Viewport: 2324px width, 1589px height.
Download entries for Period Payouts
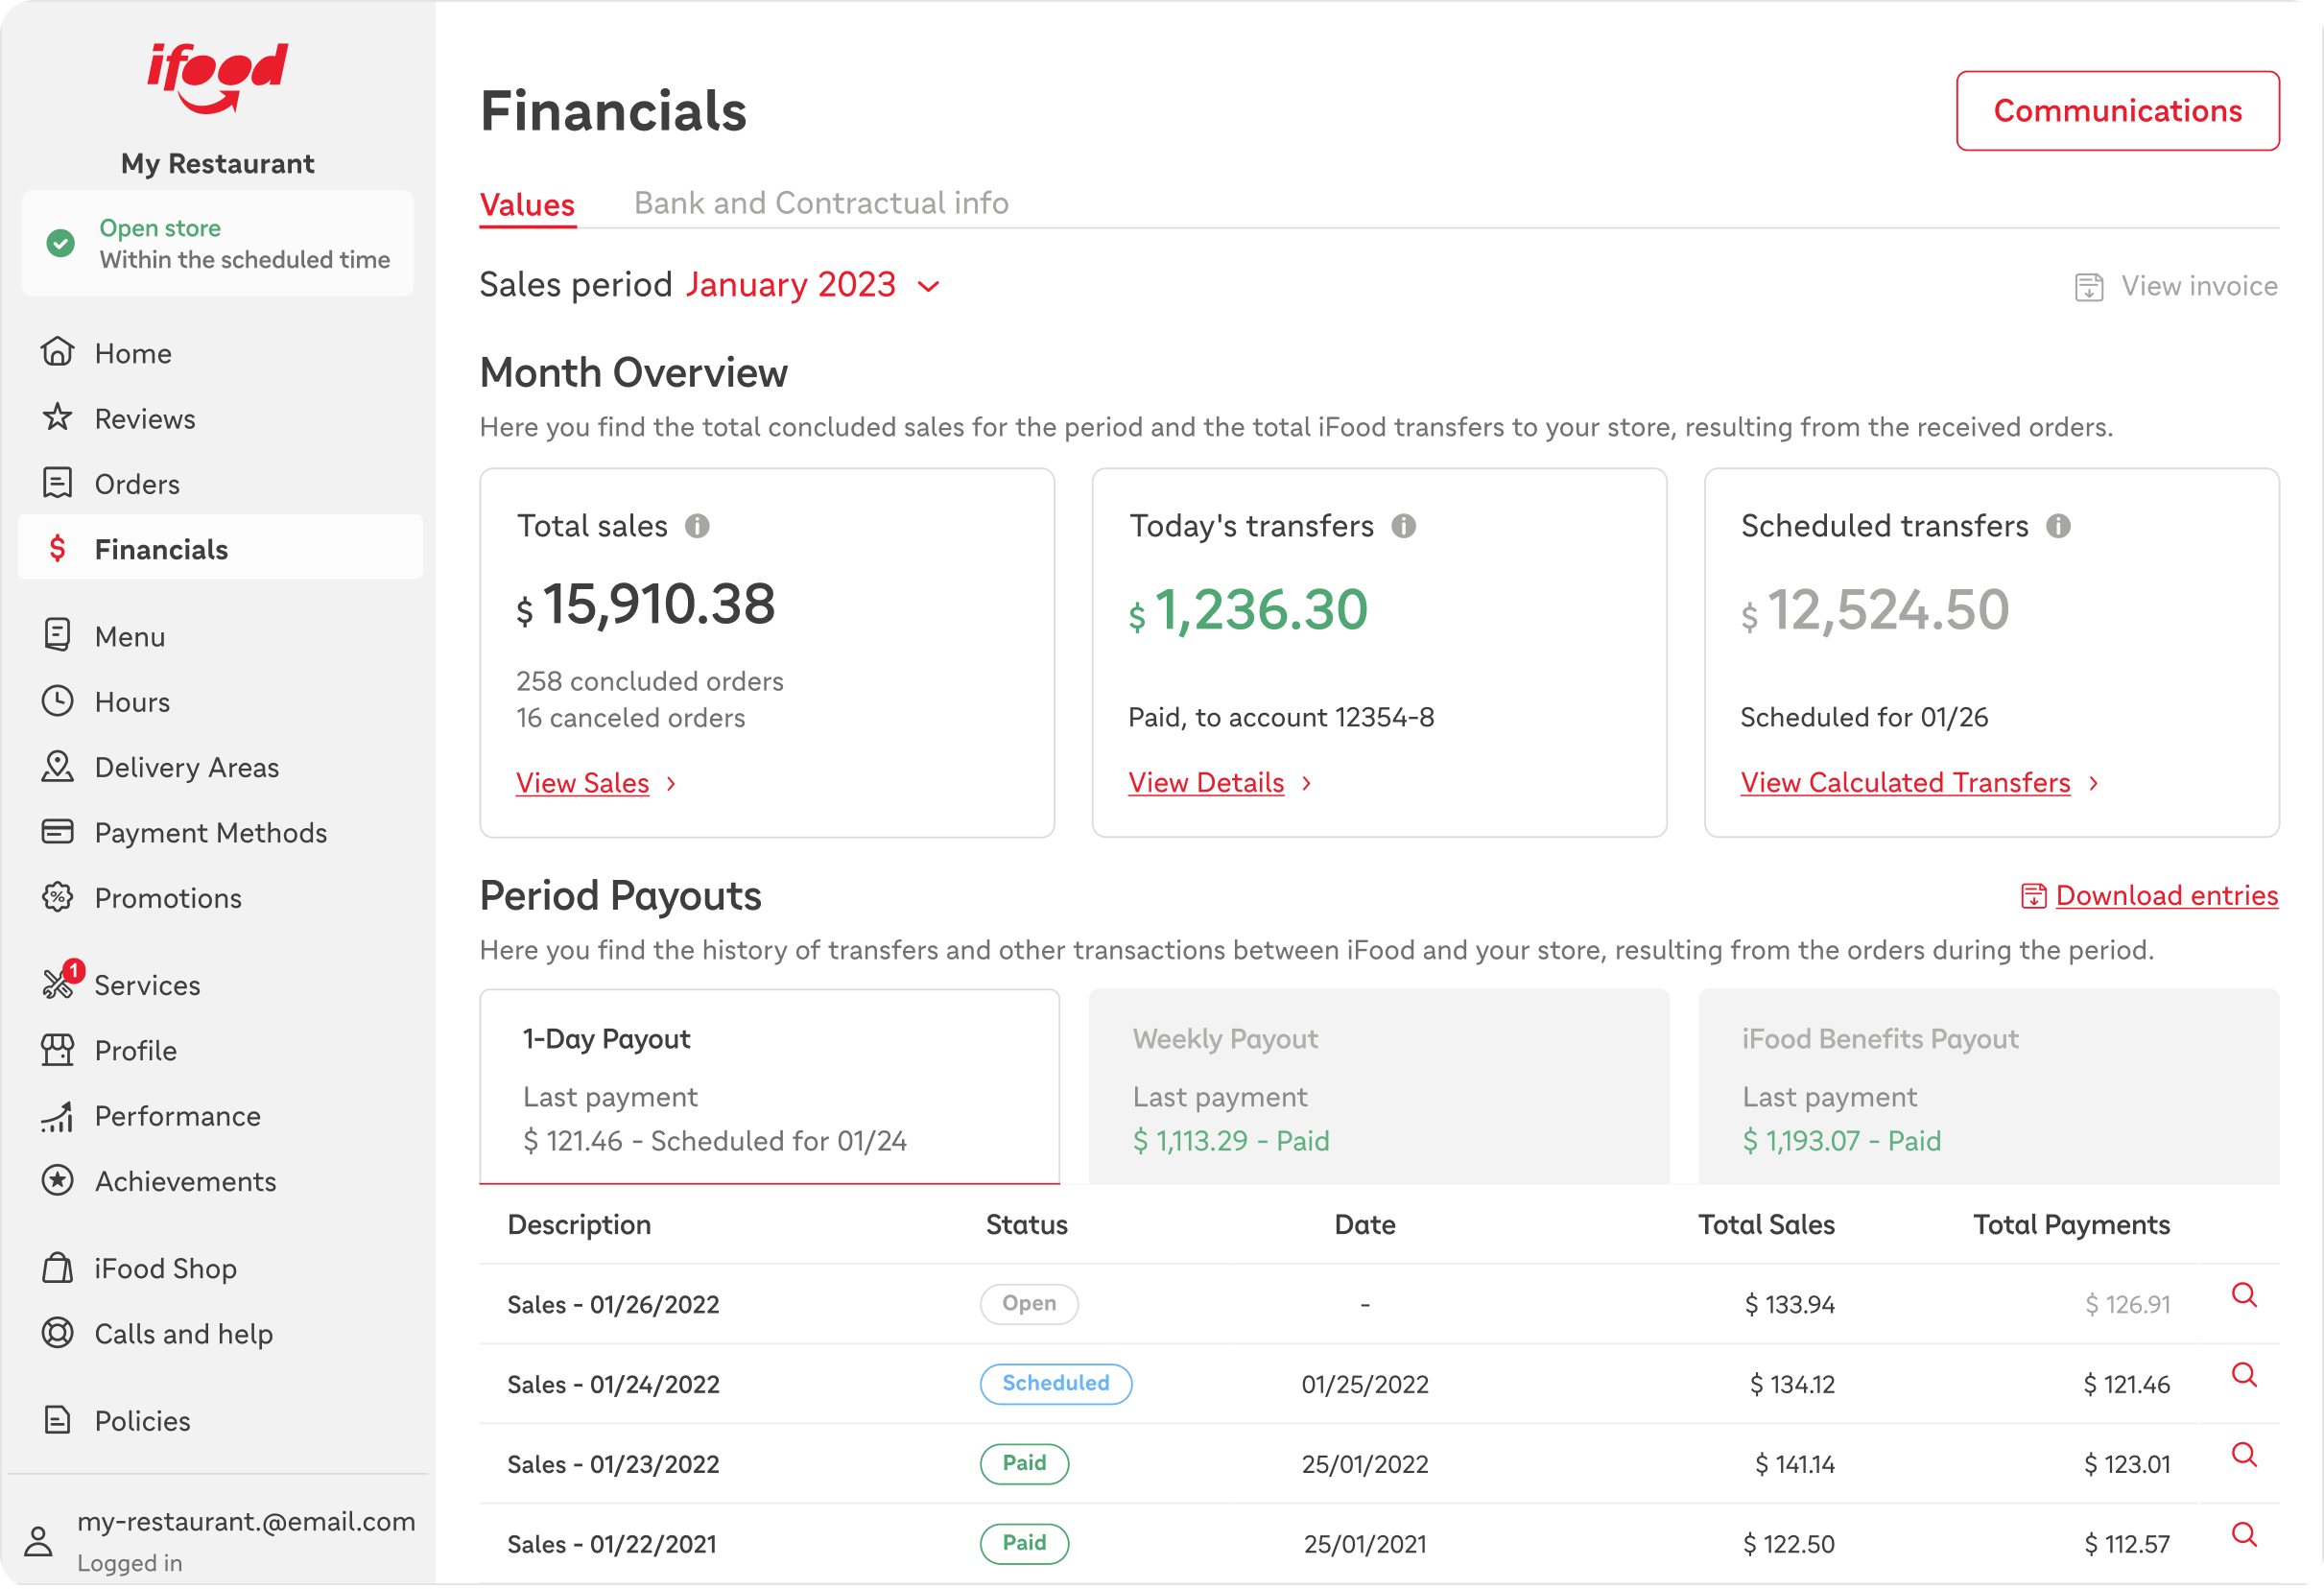point(2166,895)
